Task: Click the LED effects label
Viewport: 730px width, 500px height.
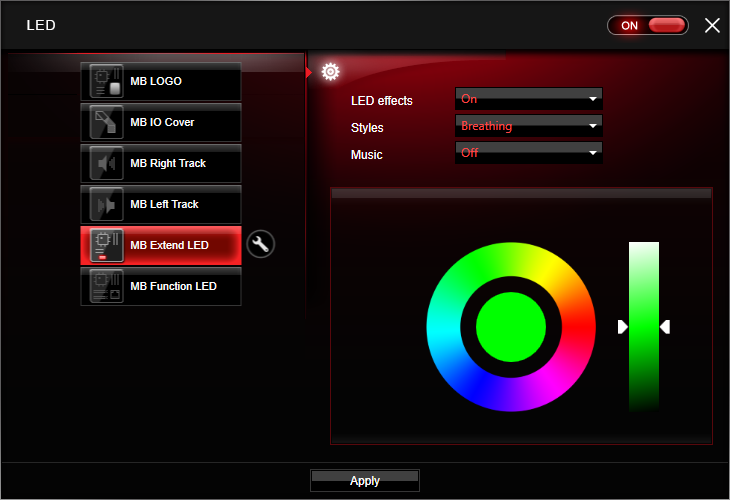Action: 382,101
